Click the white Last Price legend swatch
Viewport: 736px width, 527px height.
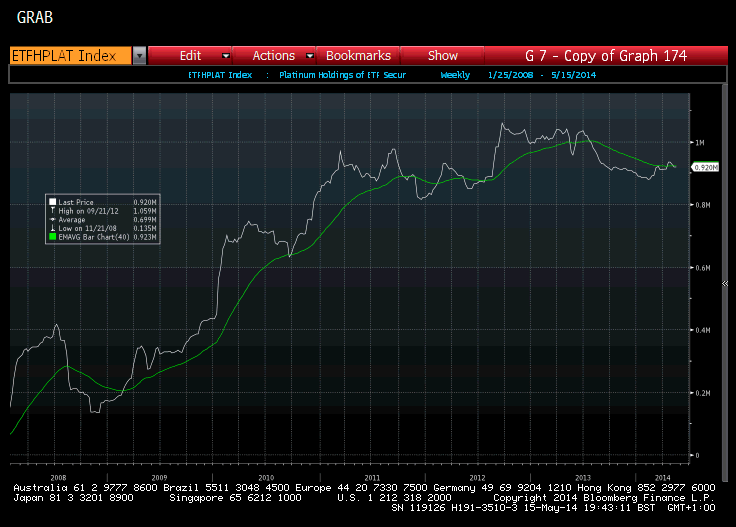pos(53,202)
